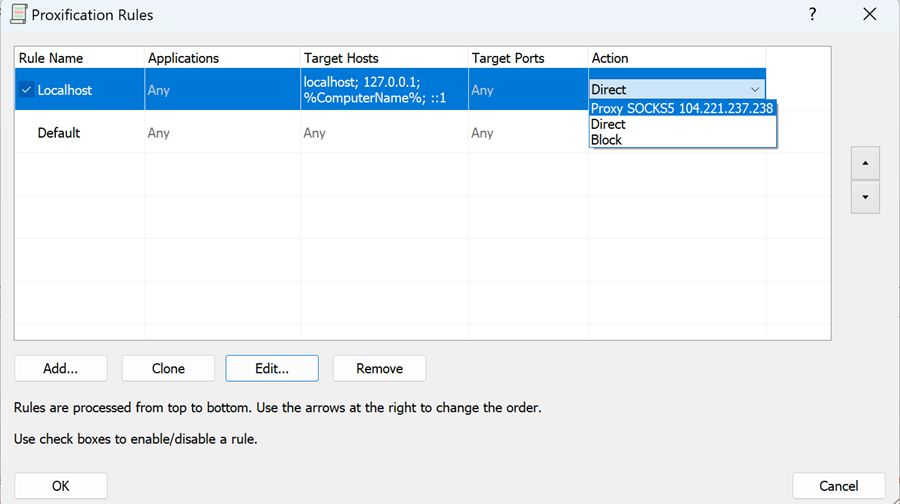Image resolution: width=900 pixels, height=504 pixels.
Task: Click the Proxification Rules title icon
Action: [19, 14]
